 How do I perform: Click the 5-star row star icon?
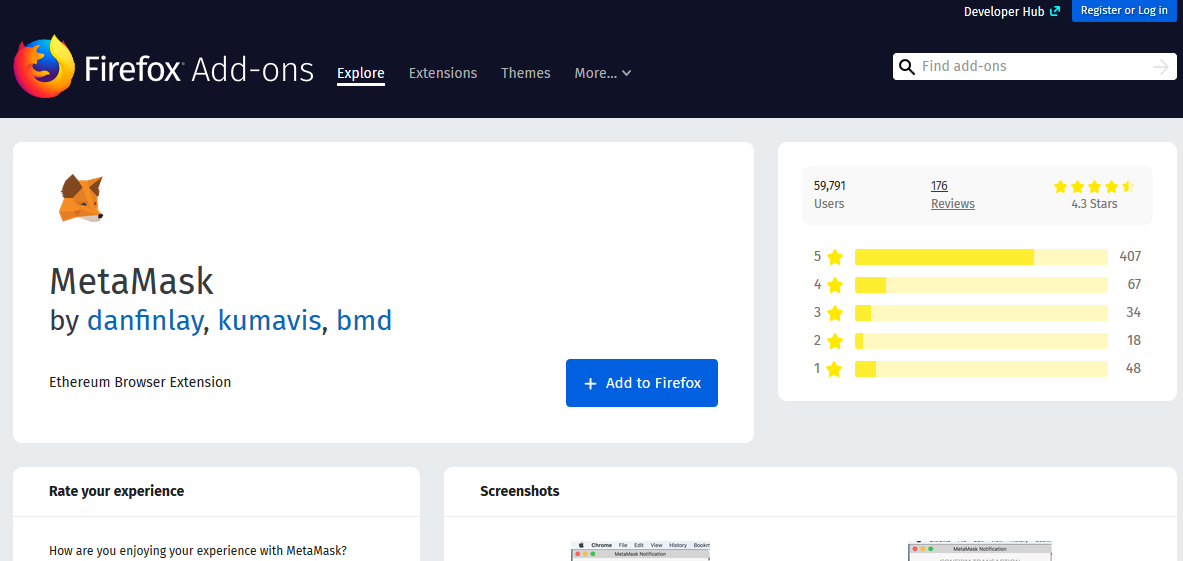(x=834, y=257)
